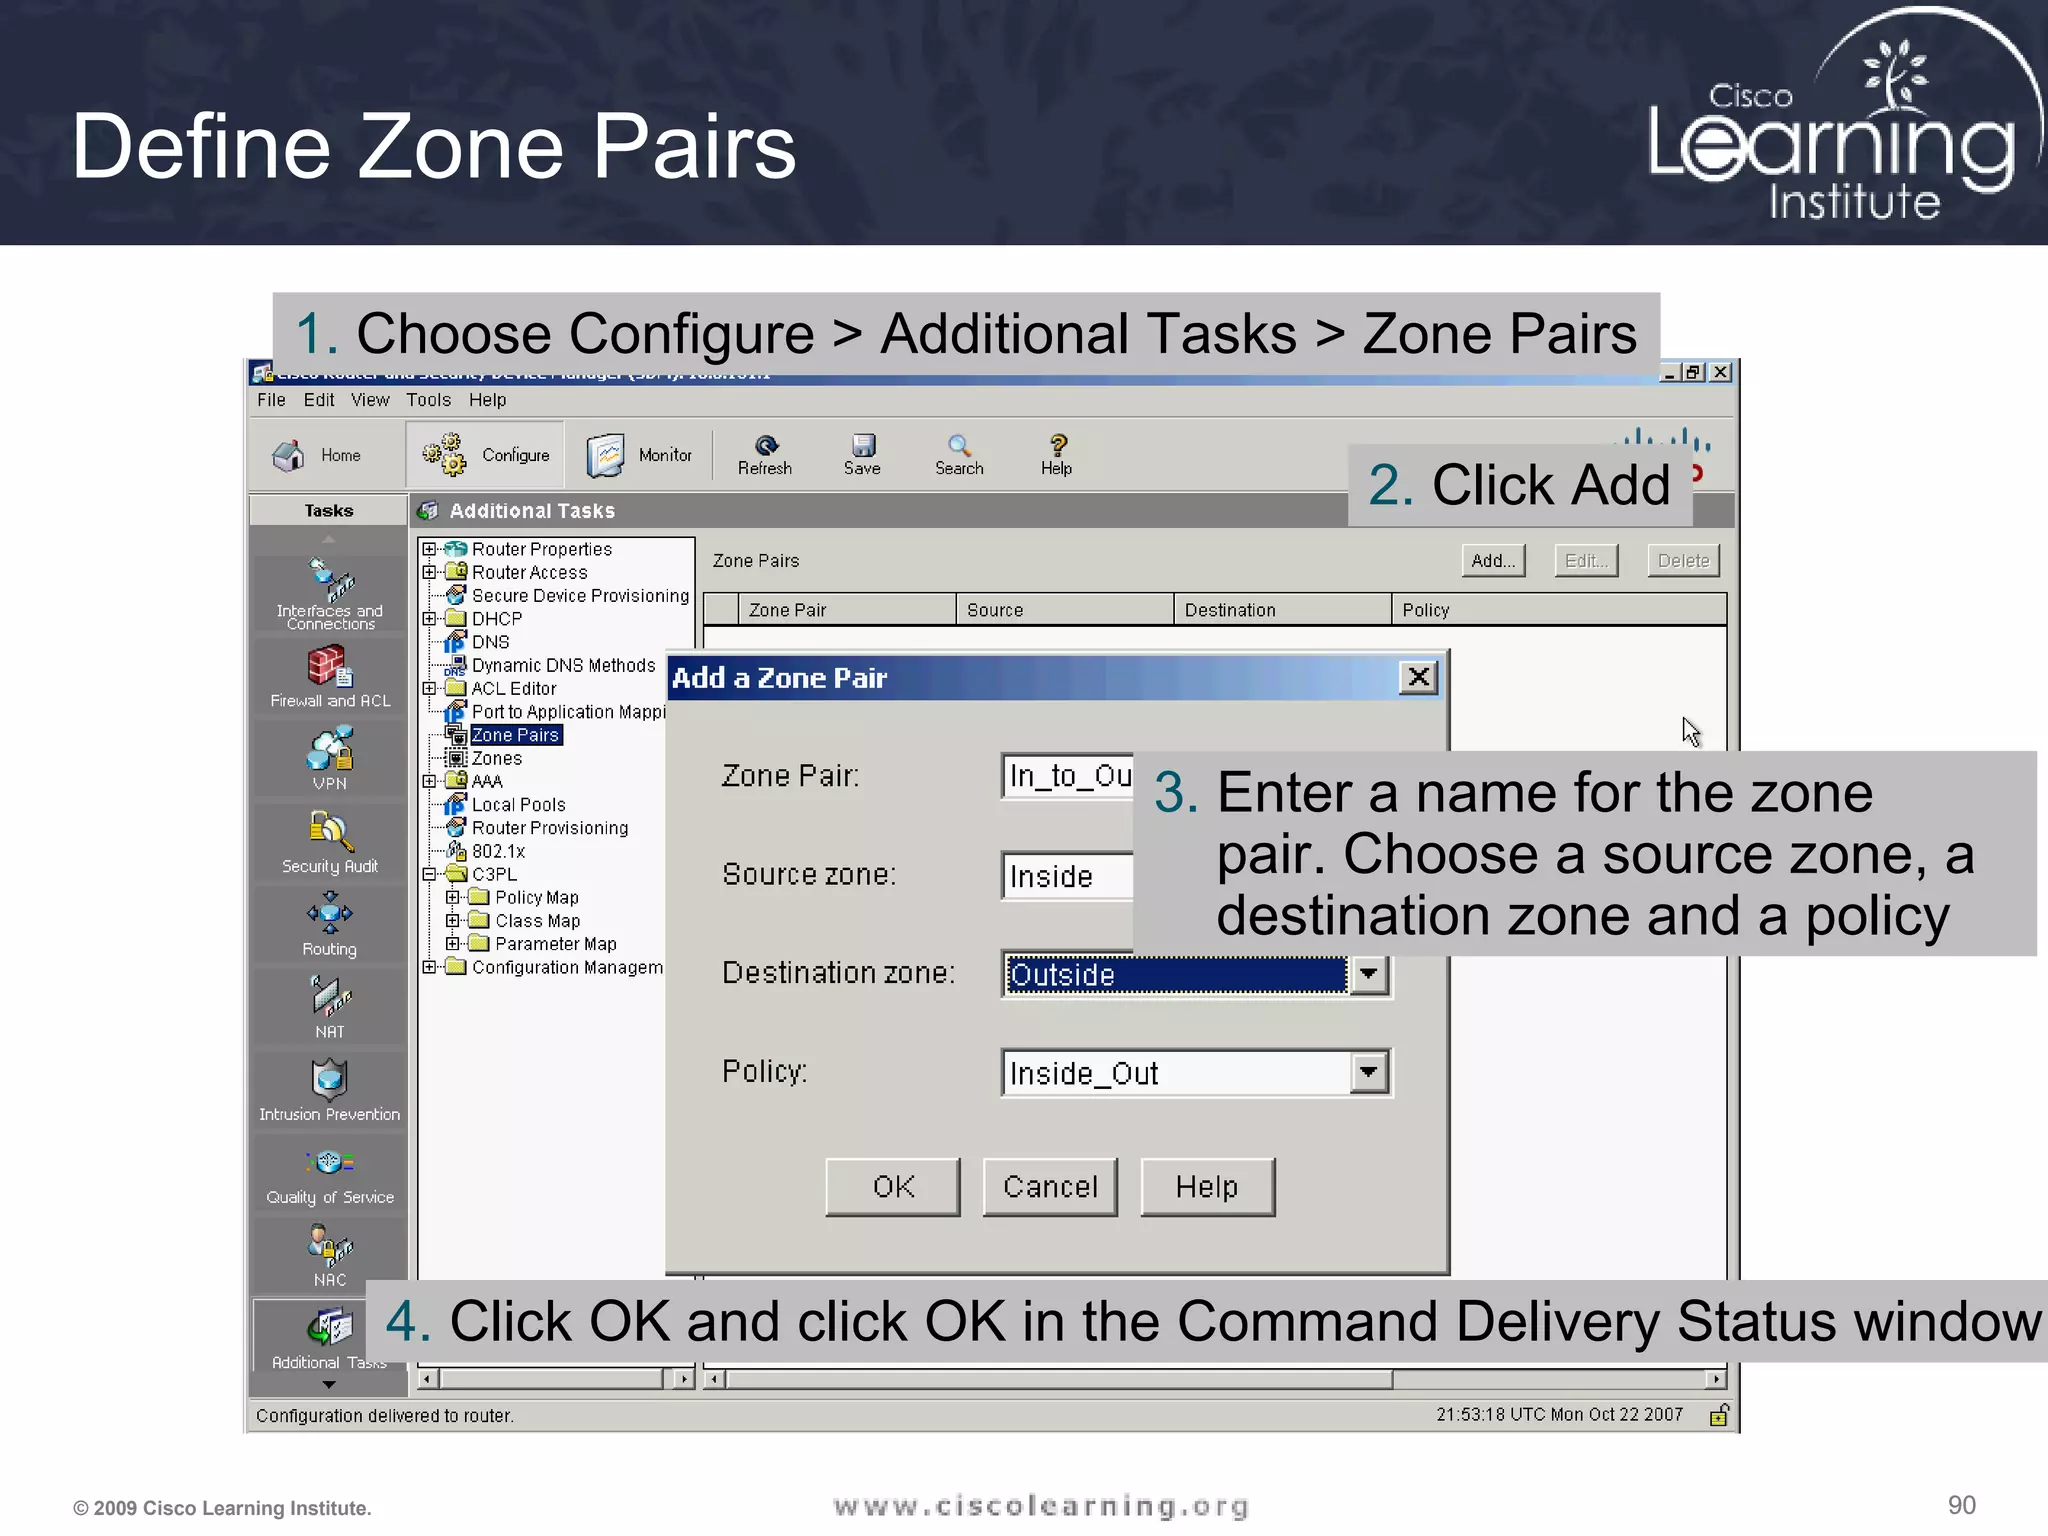Image resolution: width=2048 pixels, height=1536 pixels.
Task: Expand the DHCP tree node
Action: coord(429,619)
